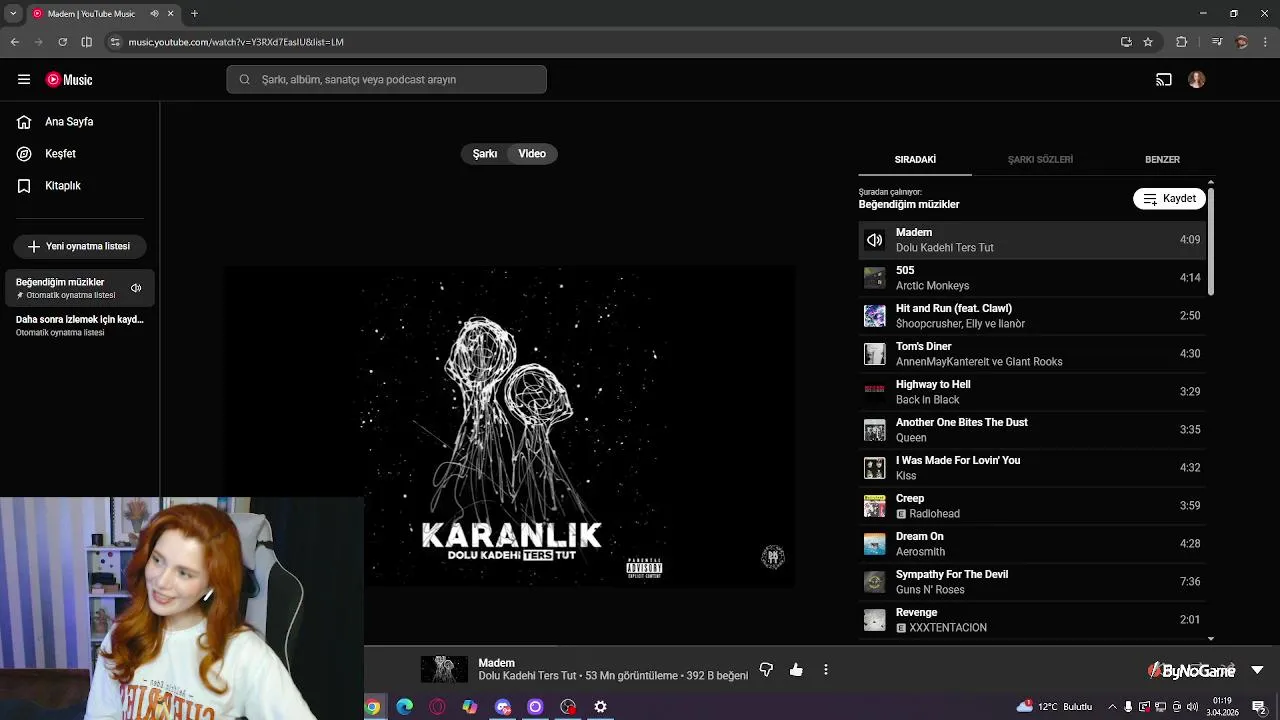Open the tab search dropdown in Chrome
Viewport: 1280px width, 720px height.
point(13,14)
